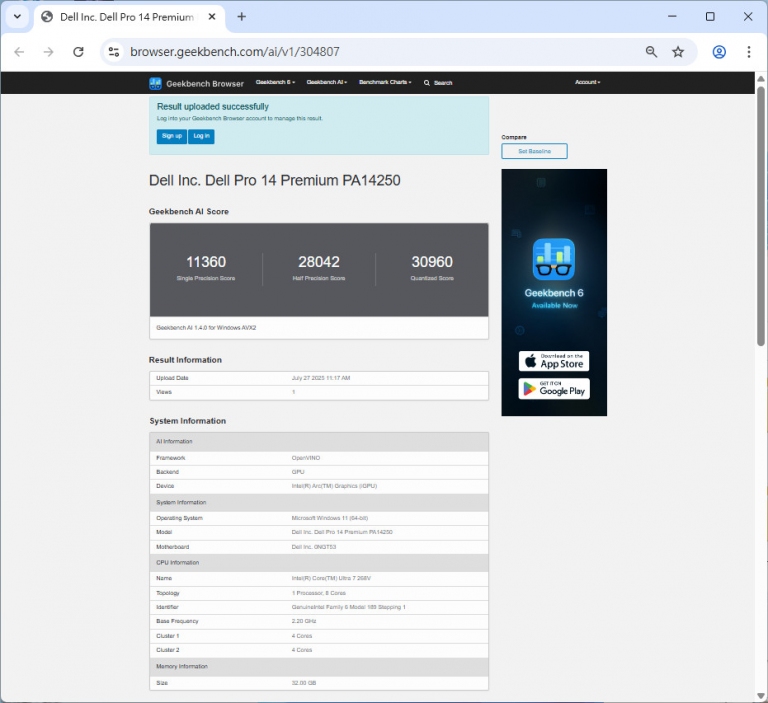Click the Device value Intel Arc Graphics
This screenshot has width=768, height=703.
(x=334, y=486)
